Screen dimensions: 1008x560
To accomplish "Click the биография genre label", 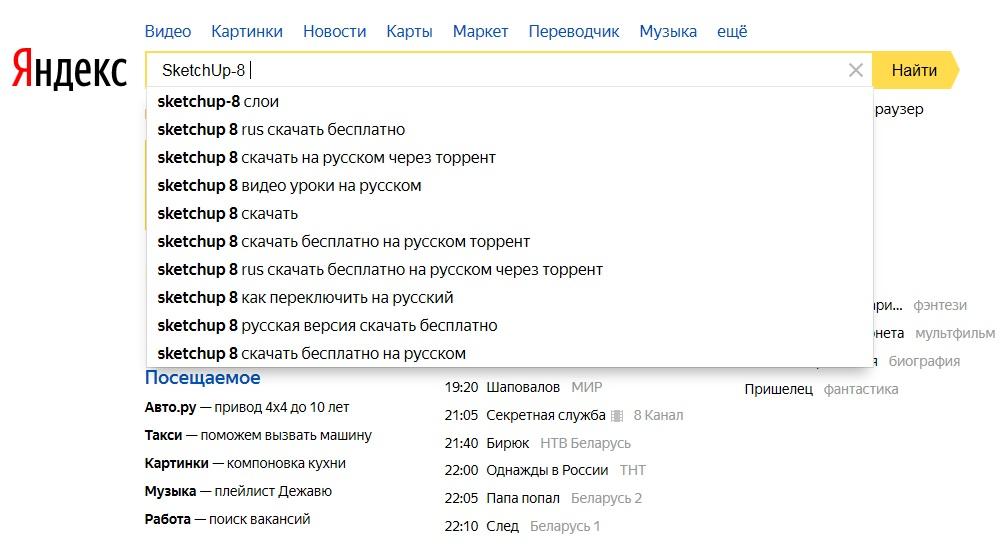I will [924, 361].
